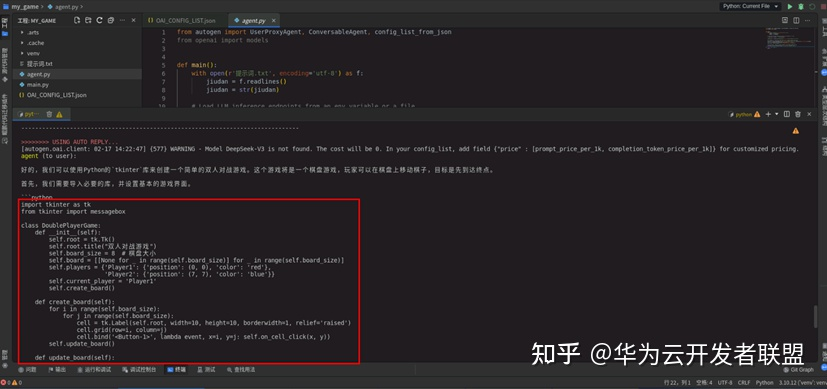Open the 运行和调试 panel tab

coord(94,369)
